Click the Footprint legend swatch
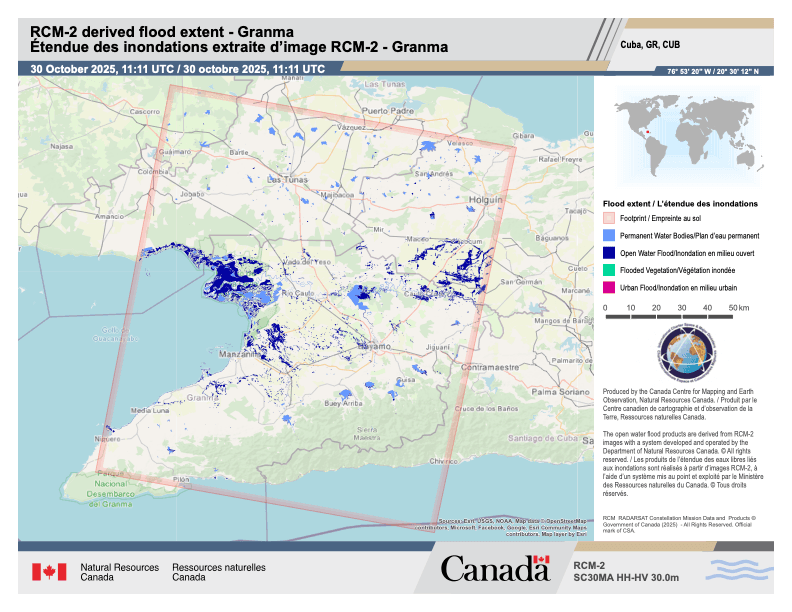The image size is (792, 612). click(x=609, y=217)
